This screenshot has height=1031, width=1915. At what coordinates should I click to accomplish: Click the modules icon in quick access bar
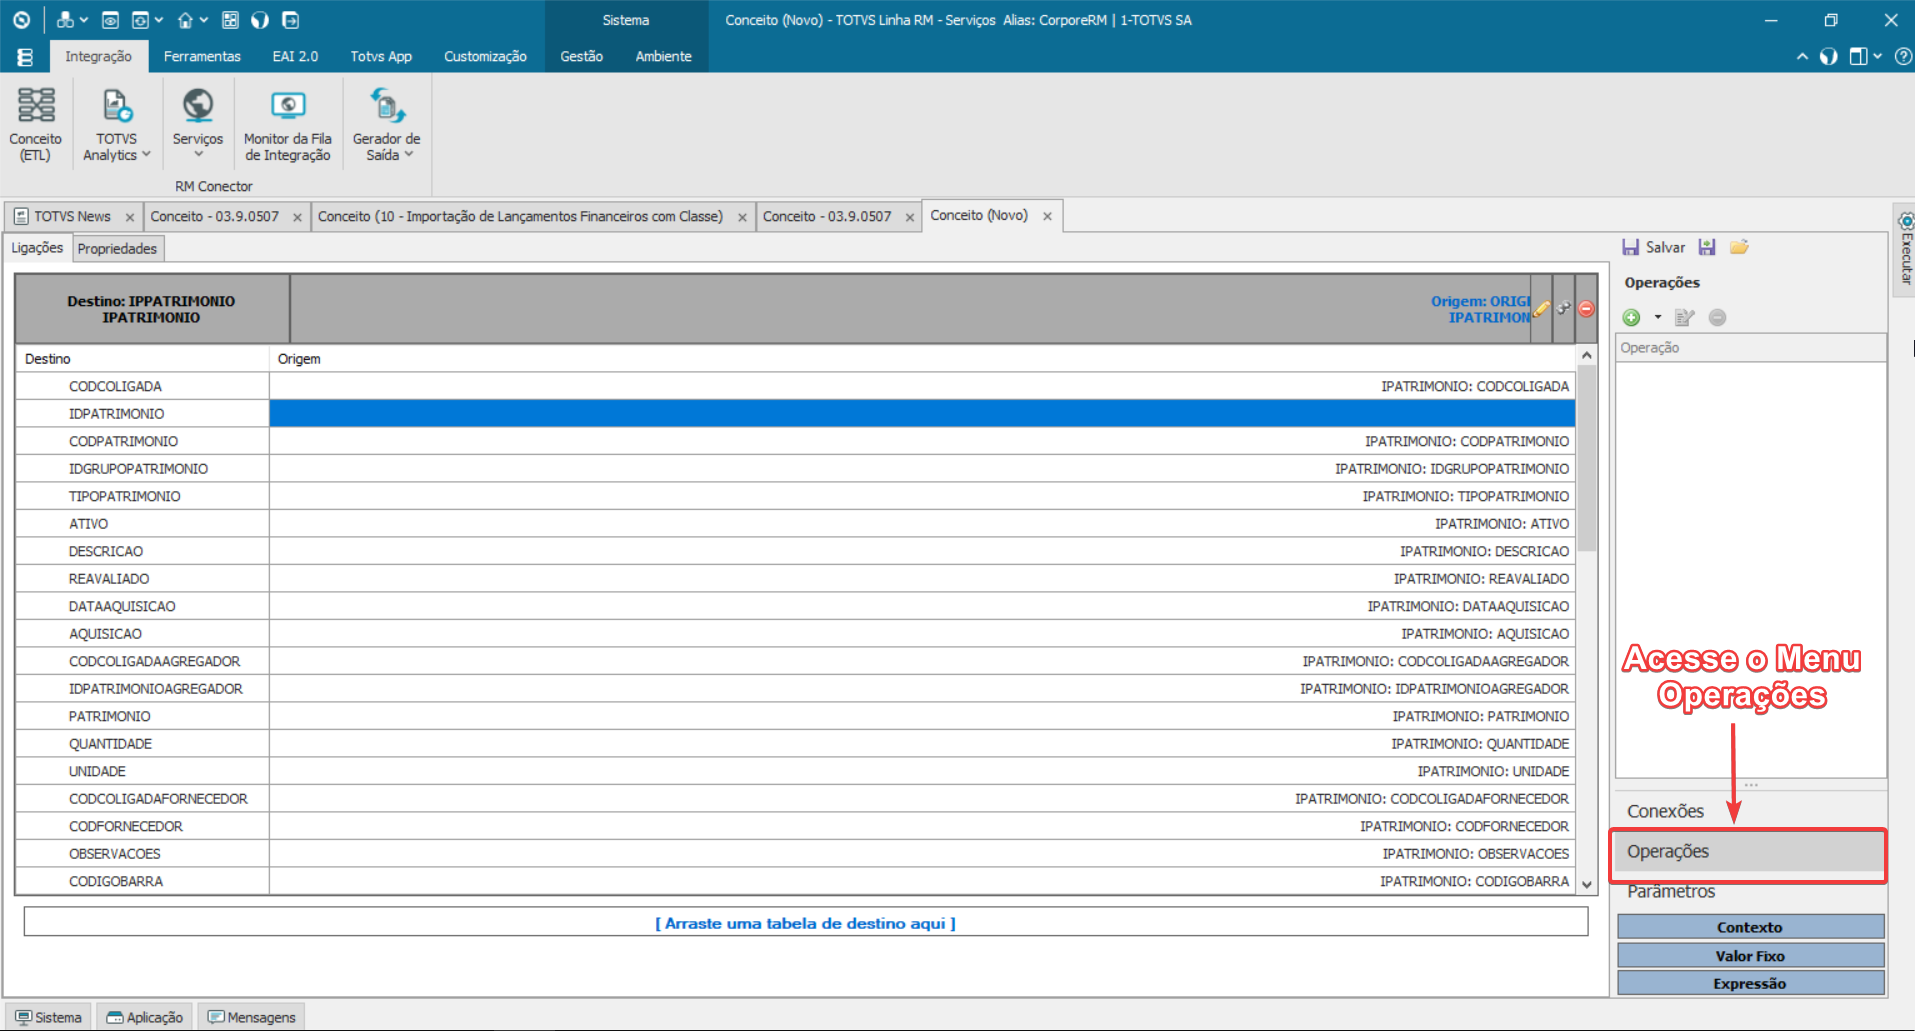click(66, 20)
